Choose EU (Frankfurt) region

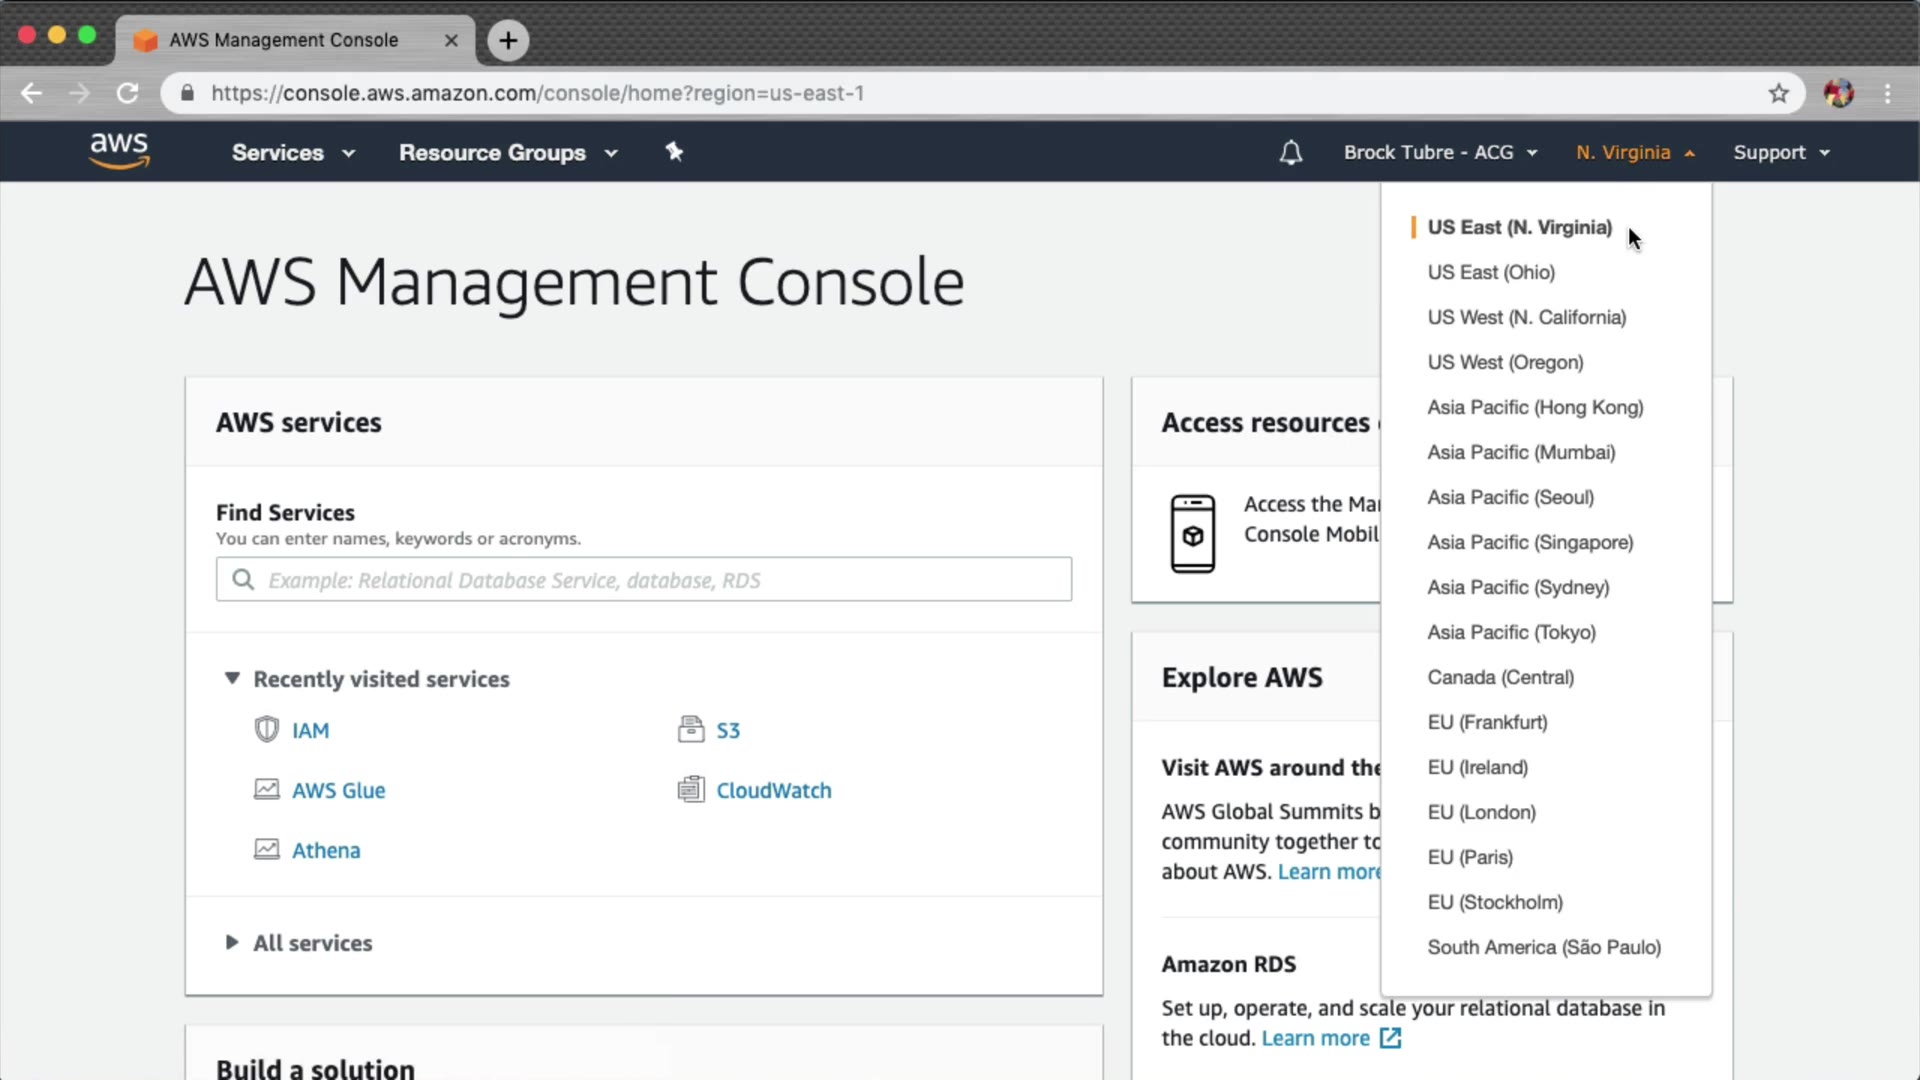point(1487,722)
